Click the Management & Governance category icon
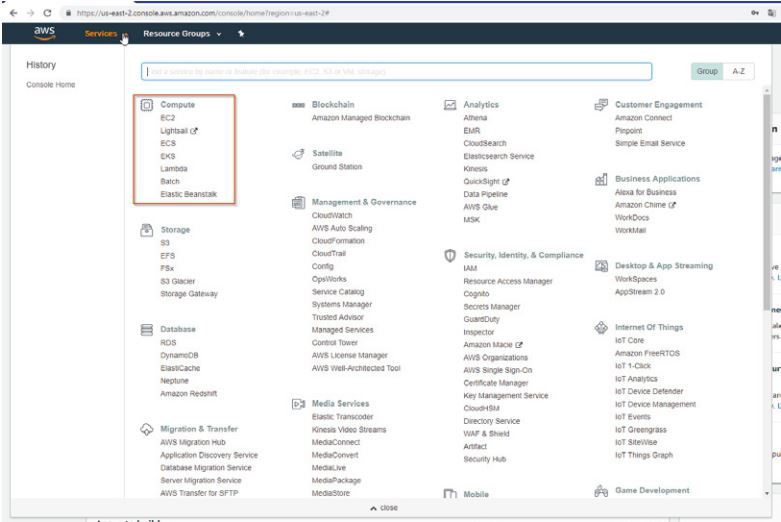 click(x=298, y=202)
